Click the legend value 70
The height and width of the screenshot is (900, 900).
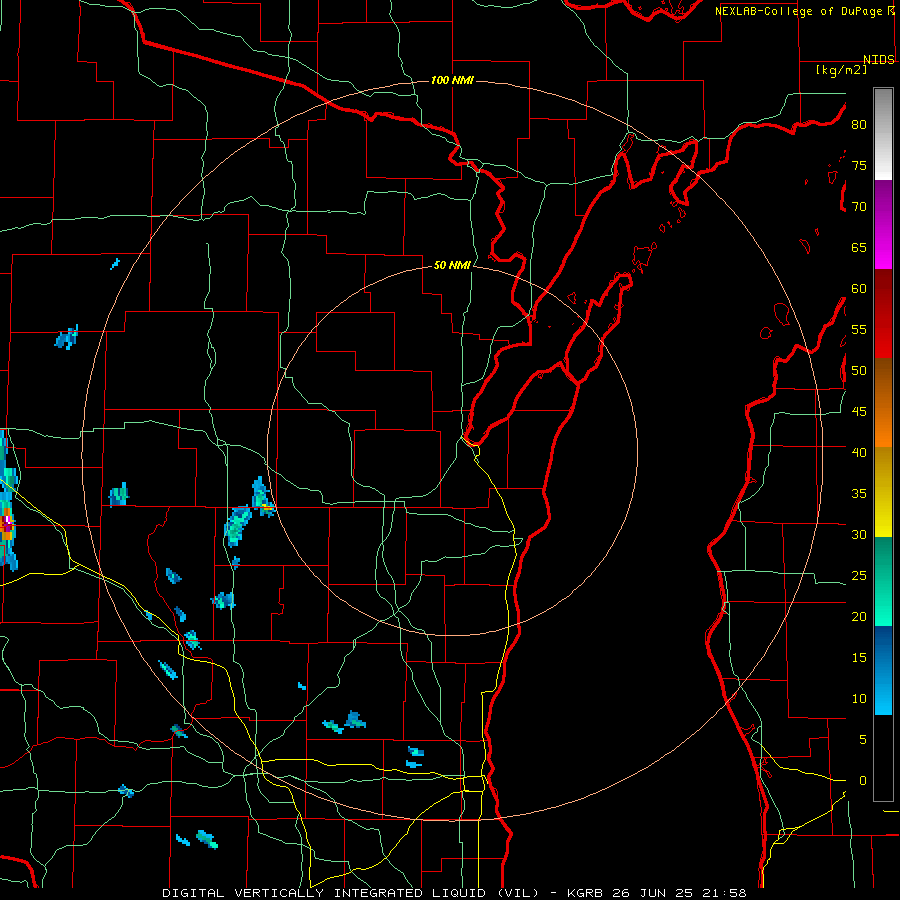tap(859, 207)
